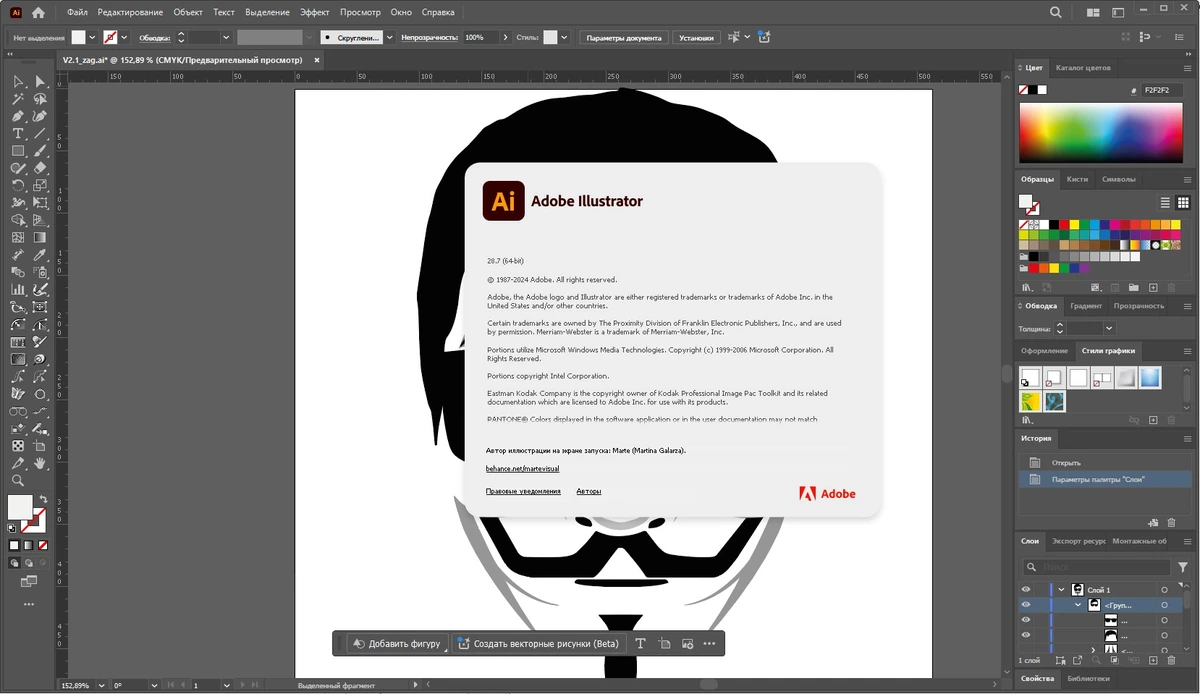Delete history state with trash icon
Image resolution: width=1200 pixels, height=694 pixels.
click(x=1172, y=522)
